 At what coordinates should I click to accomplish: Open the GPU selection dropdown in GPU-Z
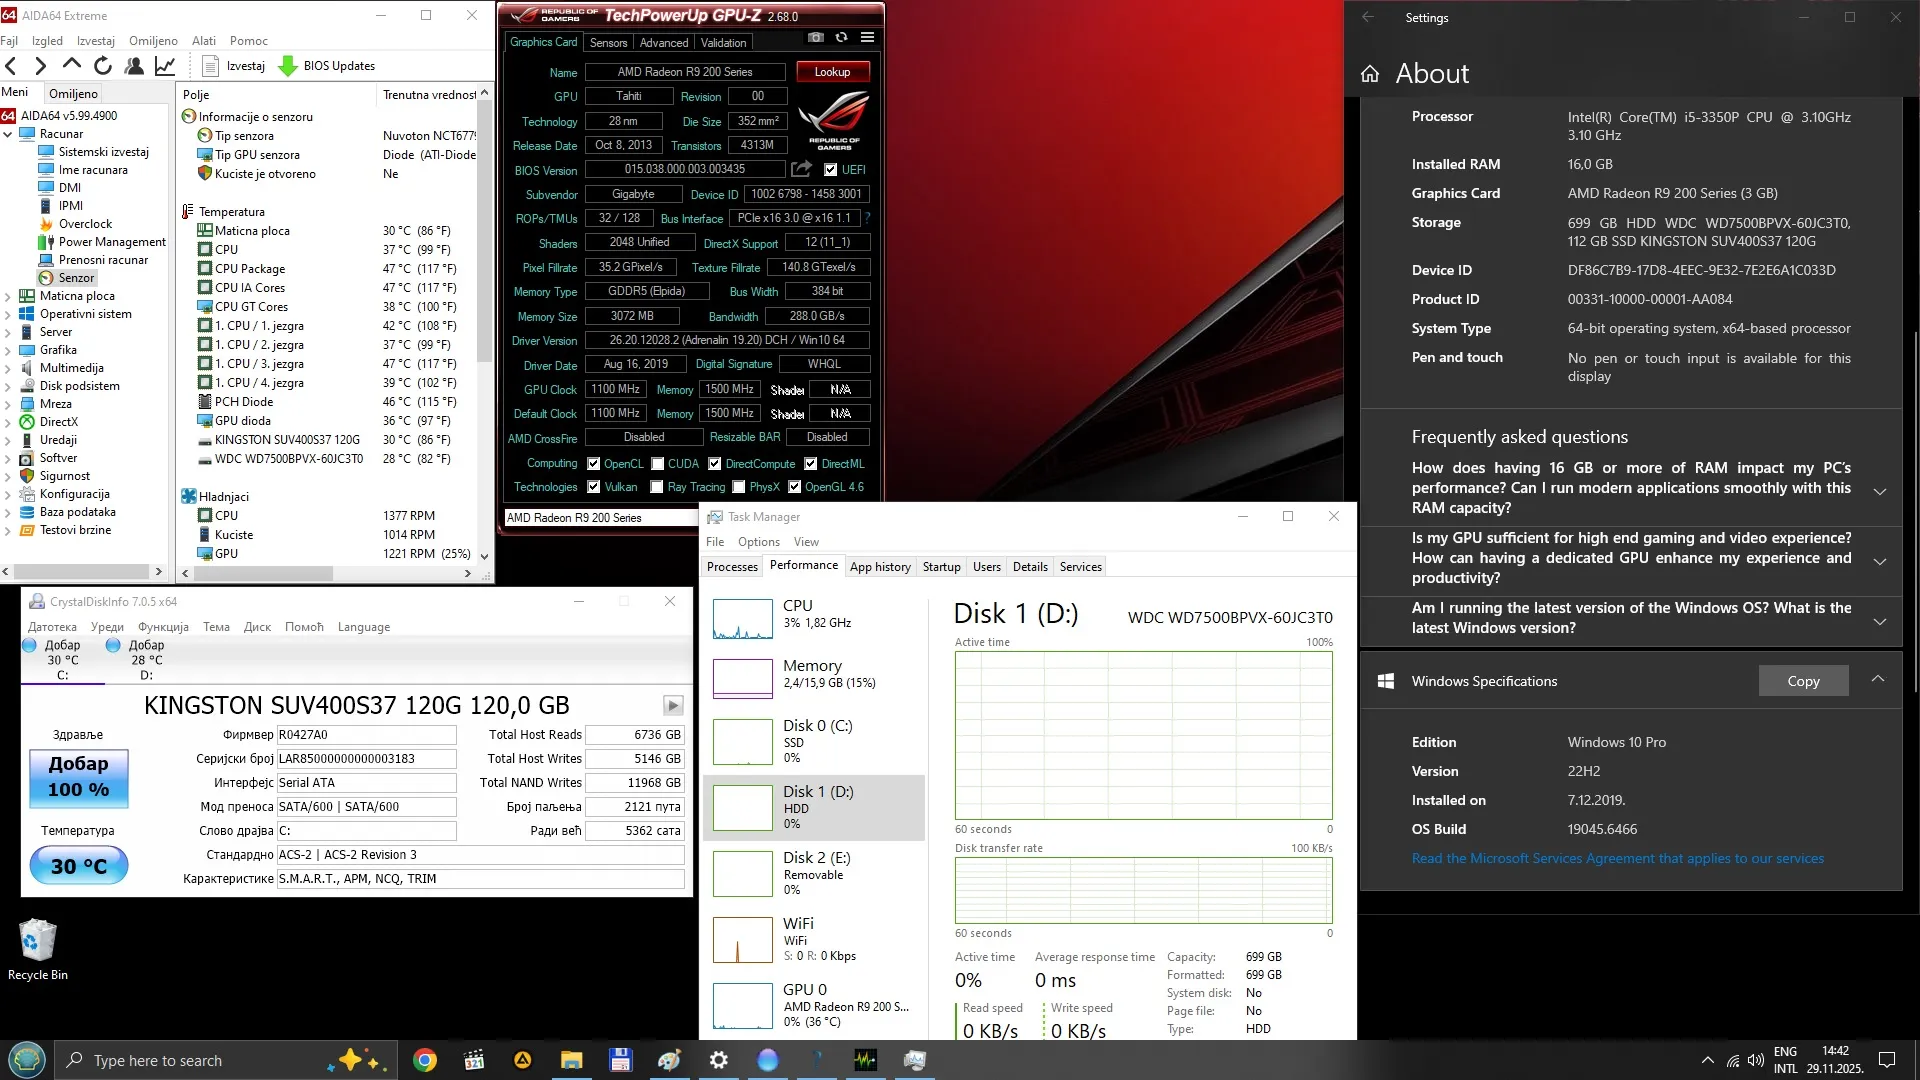600,517
